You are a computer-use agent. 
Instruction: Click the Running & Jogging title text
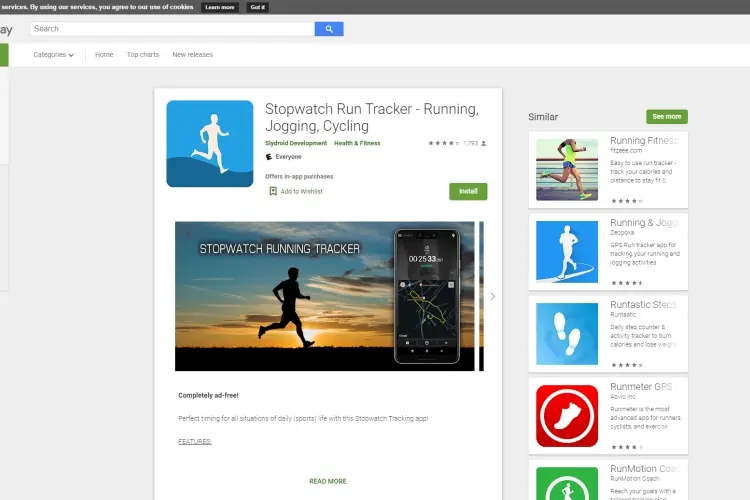coord(645,222)
